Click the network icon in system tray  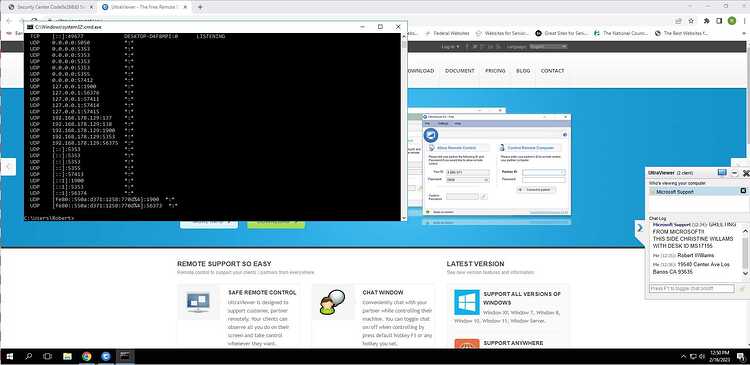click(x=693, y=356)
